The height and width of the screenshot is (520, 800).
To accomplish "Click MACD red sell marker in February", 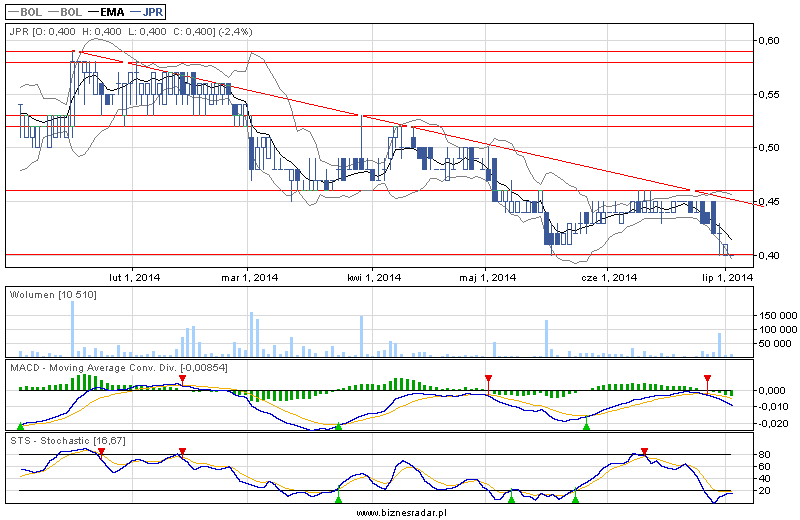I will (182, 379).
